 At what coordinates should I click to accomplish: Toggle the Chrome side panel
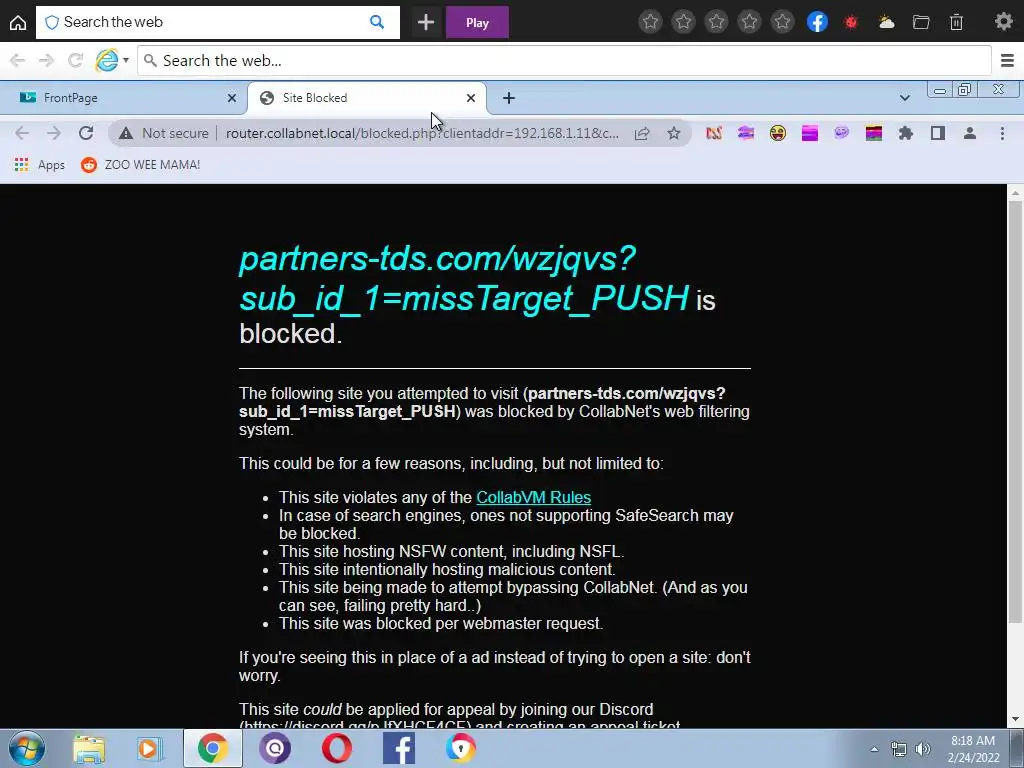tap(938, 133)
